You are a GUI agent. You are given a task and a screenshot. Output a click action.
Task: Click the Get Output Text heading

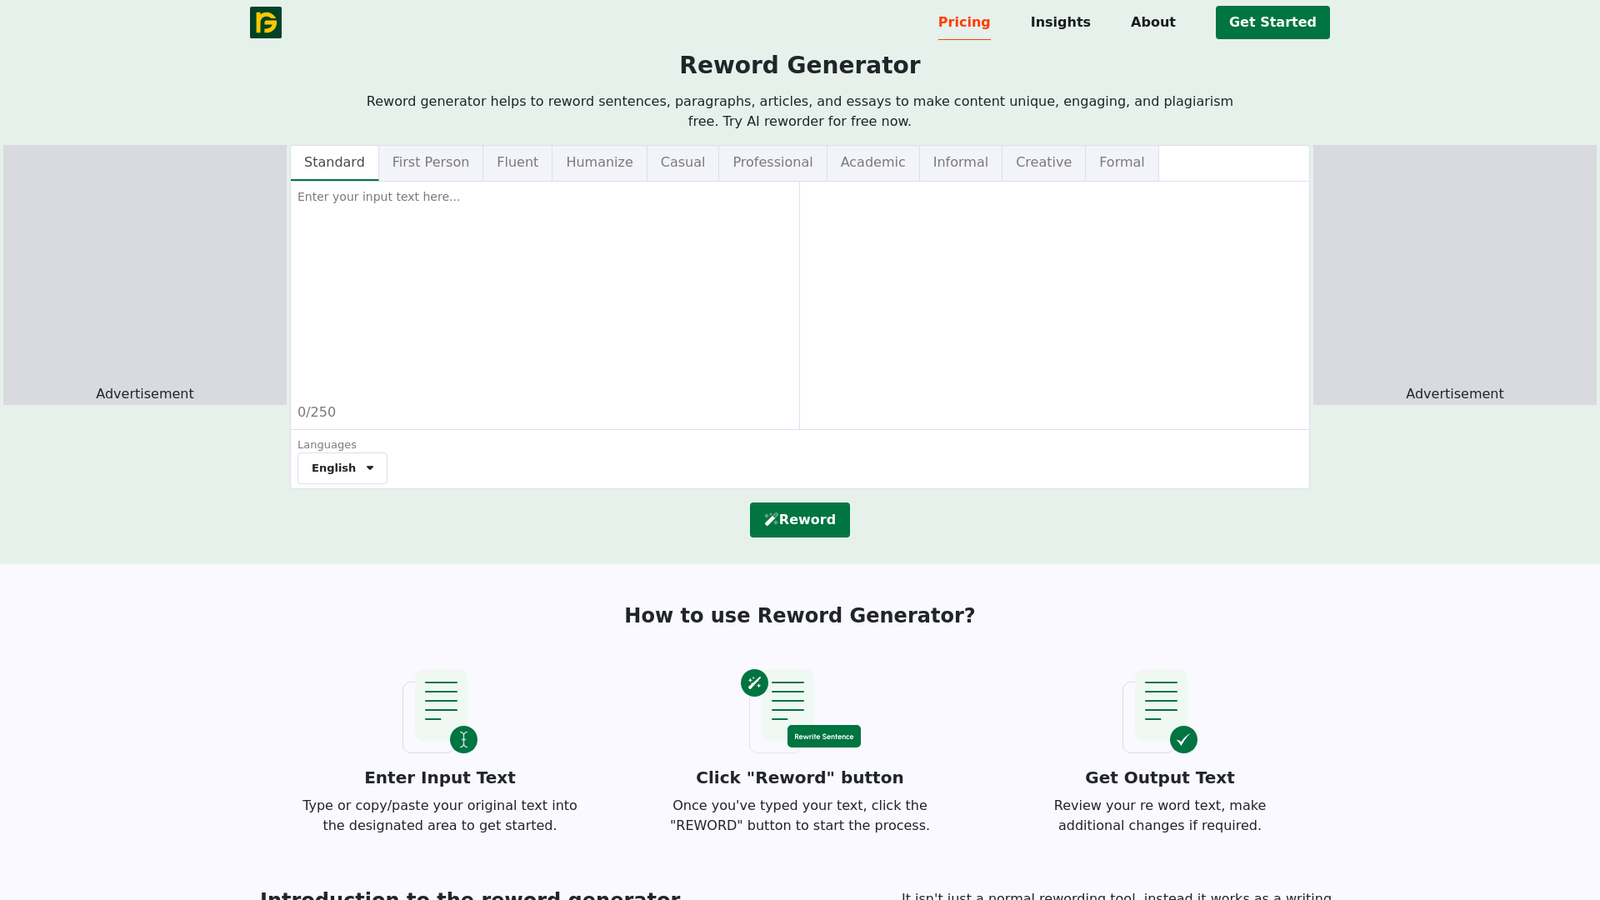click(x=1160, y=778)
